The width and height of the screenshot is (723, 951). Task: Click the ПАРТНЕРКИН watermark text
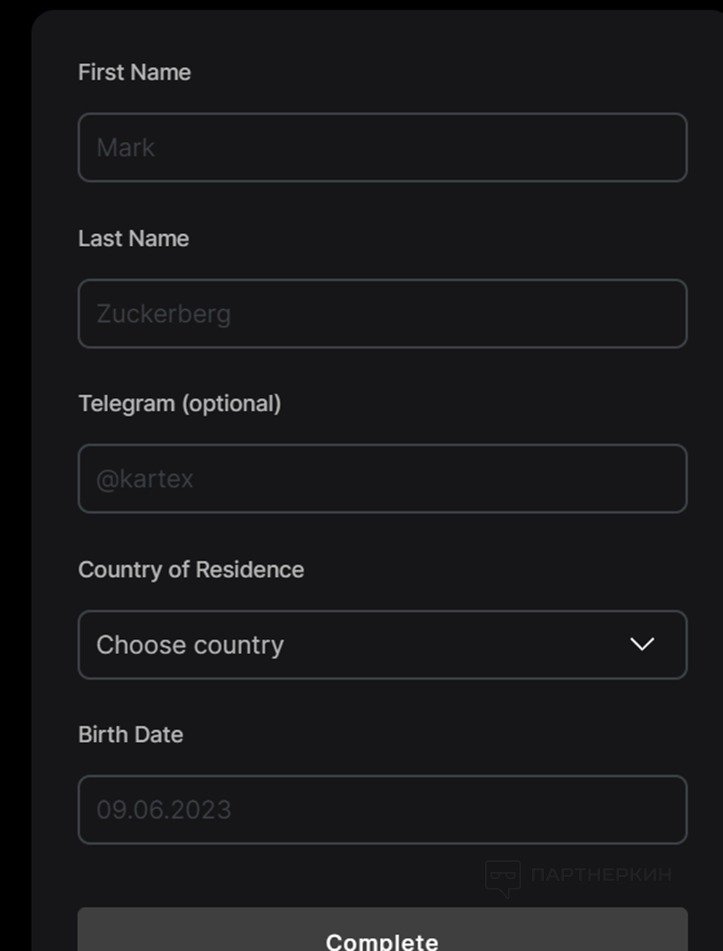pyautogui.click(x=601, y=875)
